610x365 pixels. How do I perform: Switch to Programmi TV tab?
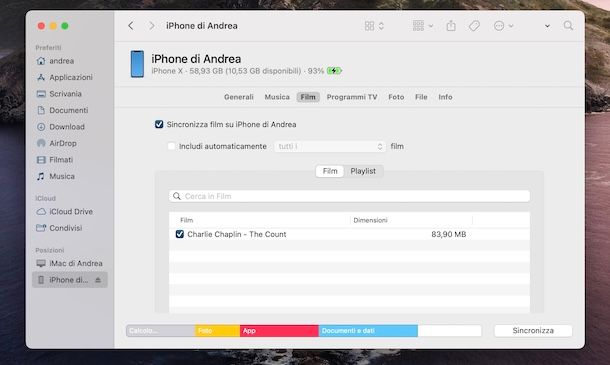pos(352,97)
